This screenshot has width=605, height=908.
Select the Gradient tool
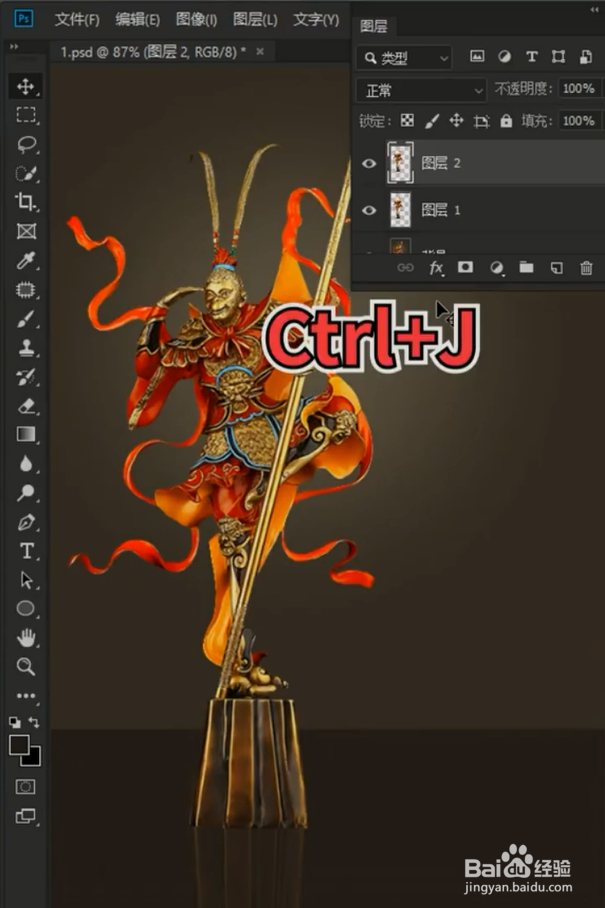[x=25, y=434]
